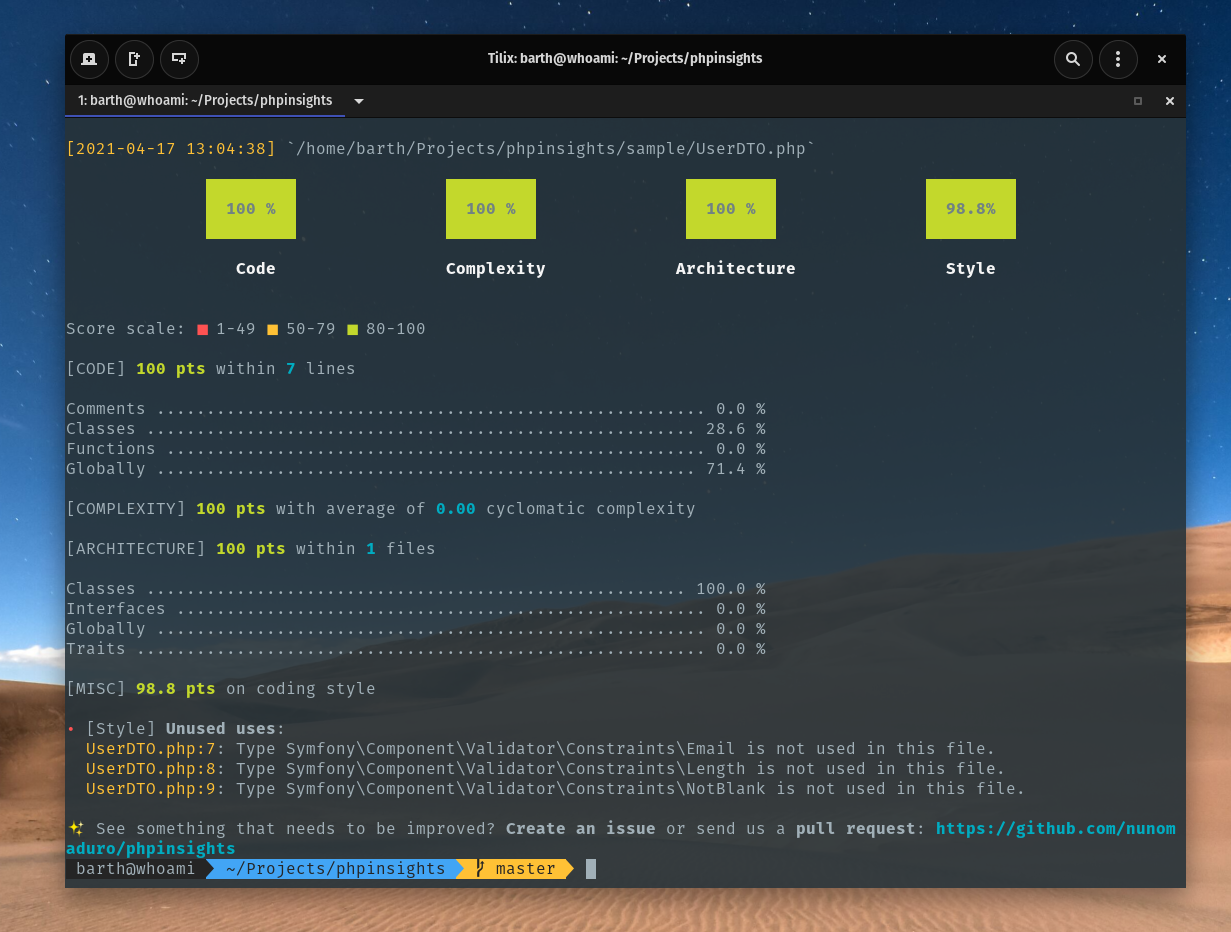Open a new Tilix session
The height and width of the screenshot is (932, 1231).
click(89, 59)
